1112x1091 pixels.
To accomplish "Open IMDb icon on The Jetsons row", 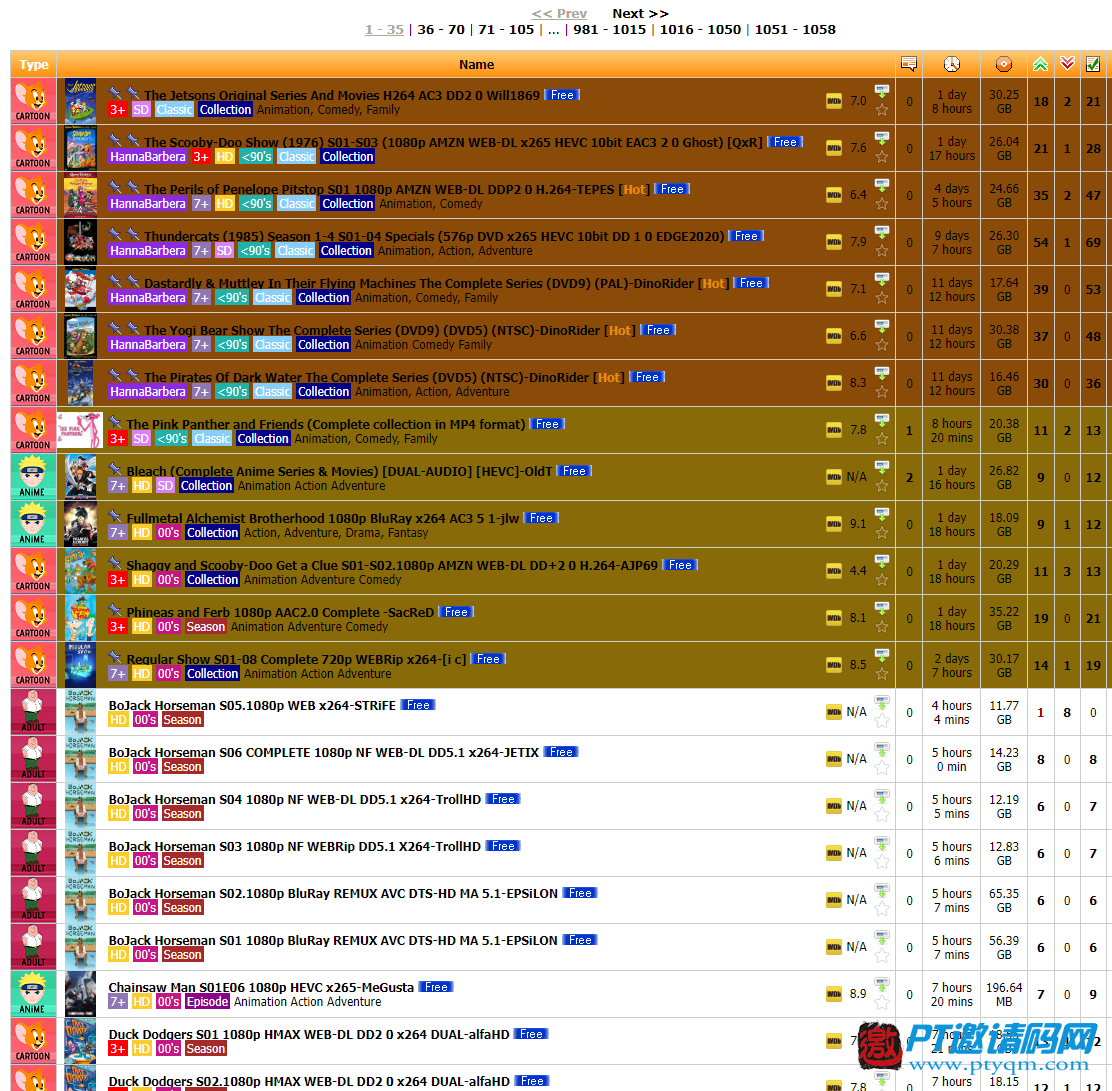I will point(834,101).
